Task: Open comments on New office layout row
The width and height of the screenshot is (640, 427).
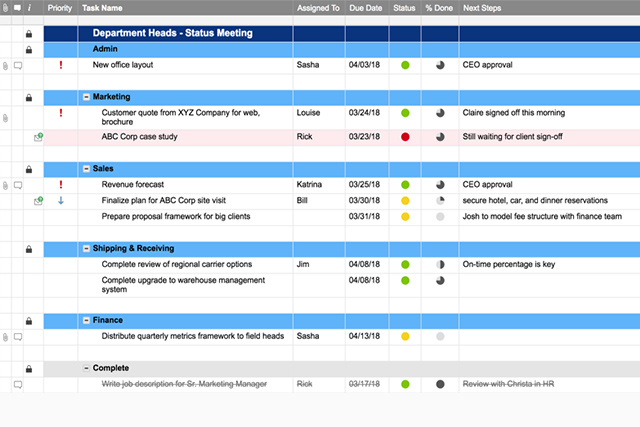Action: pyautogui.click(x=18, y=65)
